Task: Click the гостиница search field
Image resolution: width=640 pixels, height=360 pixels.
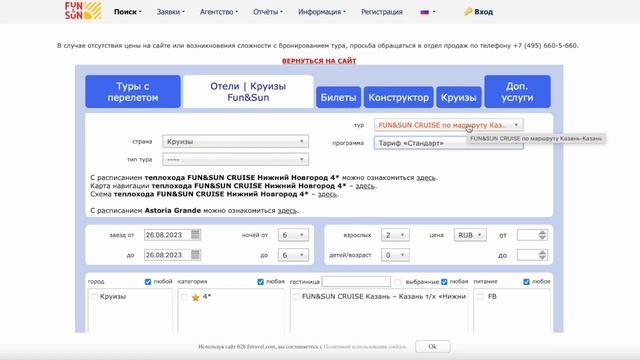Action: pos(356,281)
